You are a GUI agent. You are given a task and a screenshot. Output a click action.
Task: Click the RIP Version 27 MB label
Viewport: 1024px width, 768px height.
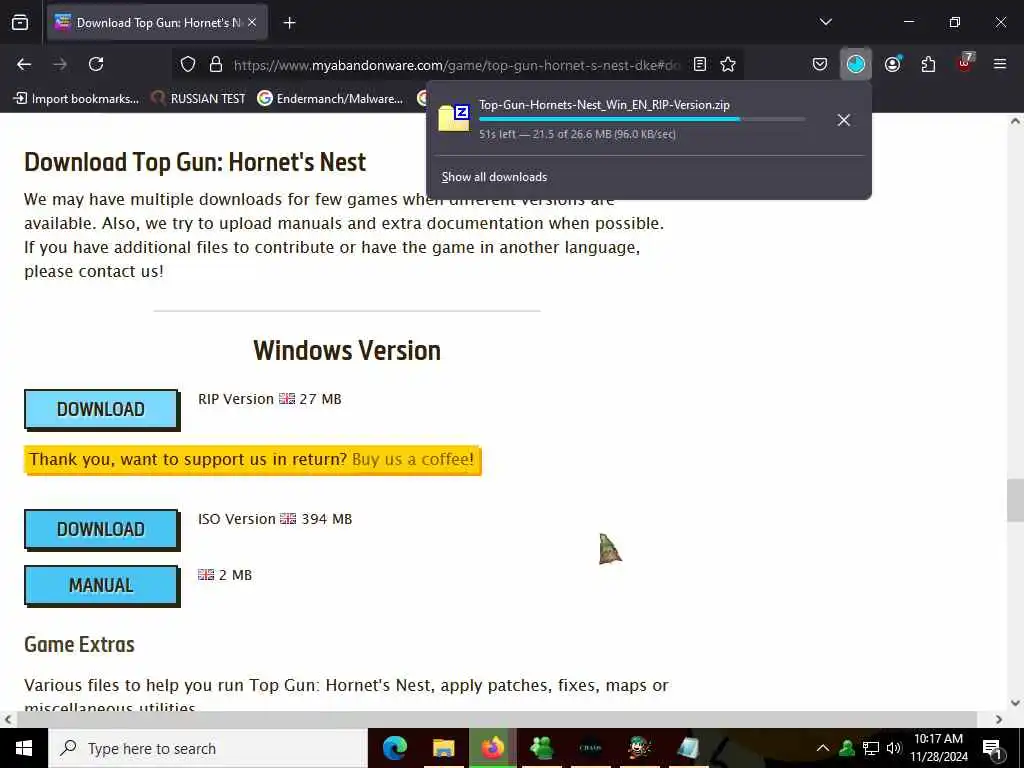tap(270, 399)
